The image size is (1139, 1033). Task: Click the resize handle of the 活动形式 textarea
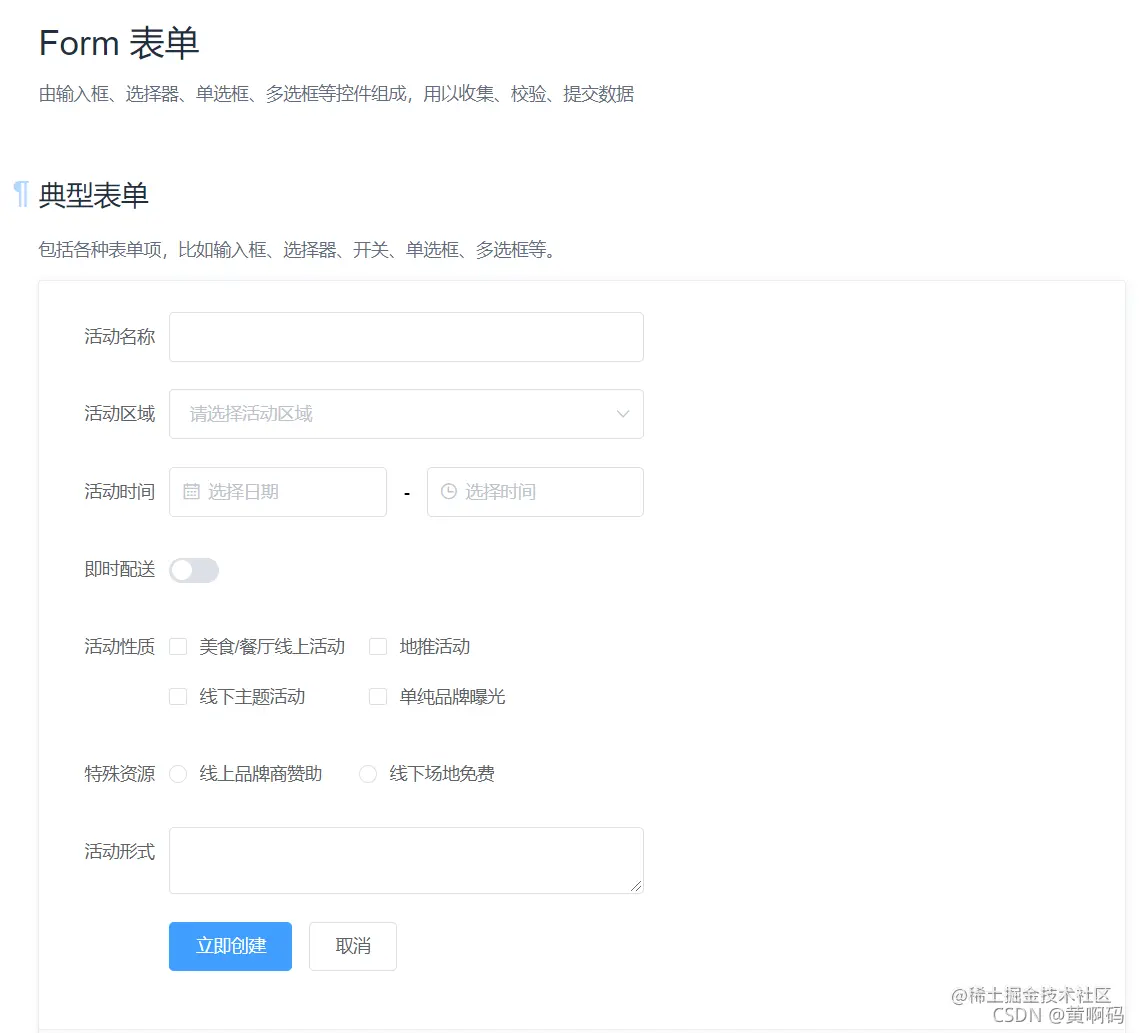[x=636, y=886]
